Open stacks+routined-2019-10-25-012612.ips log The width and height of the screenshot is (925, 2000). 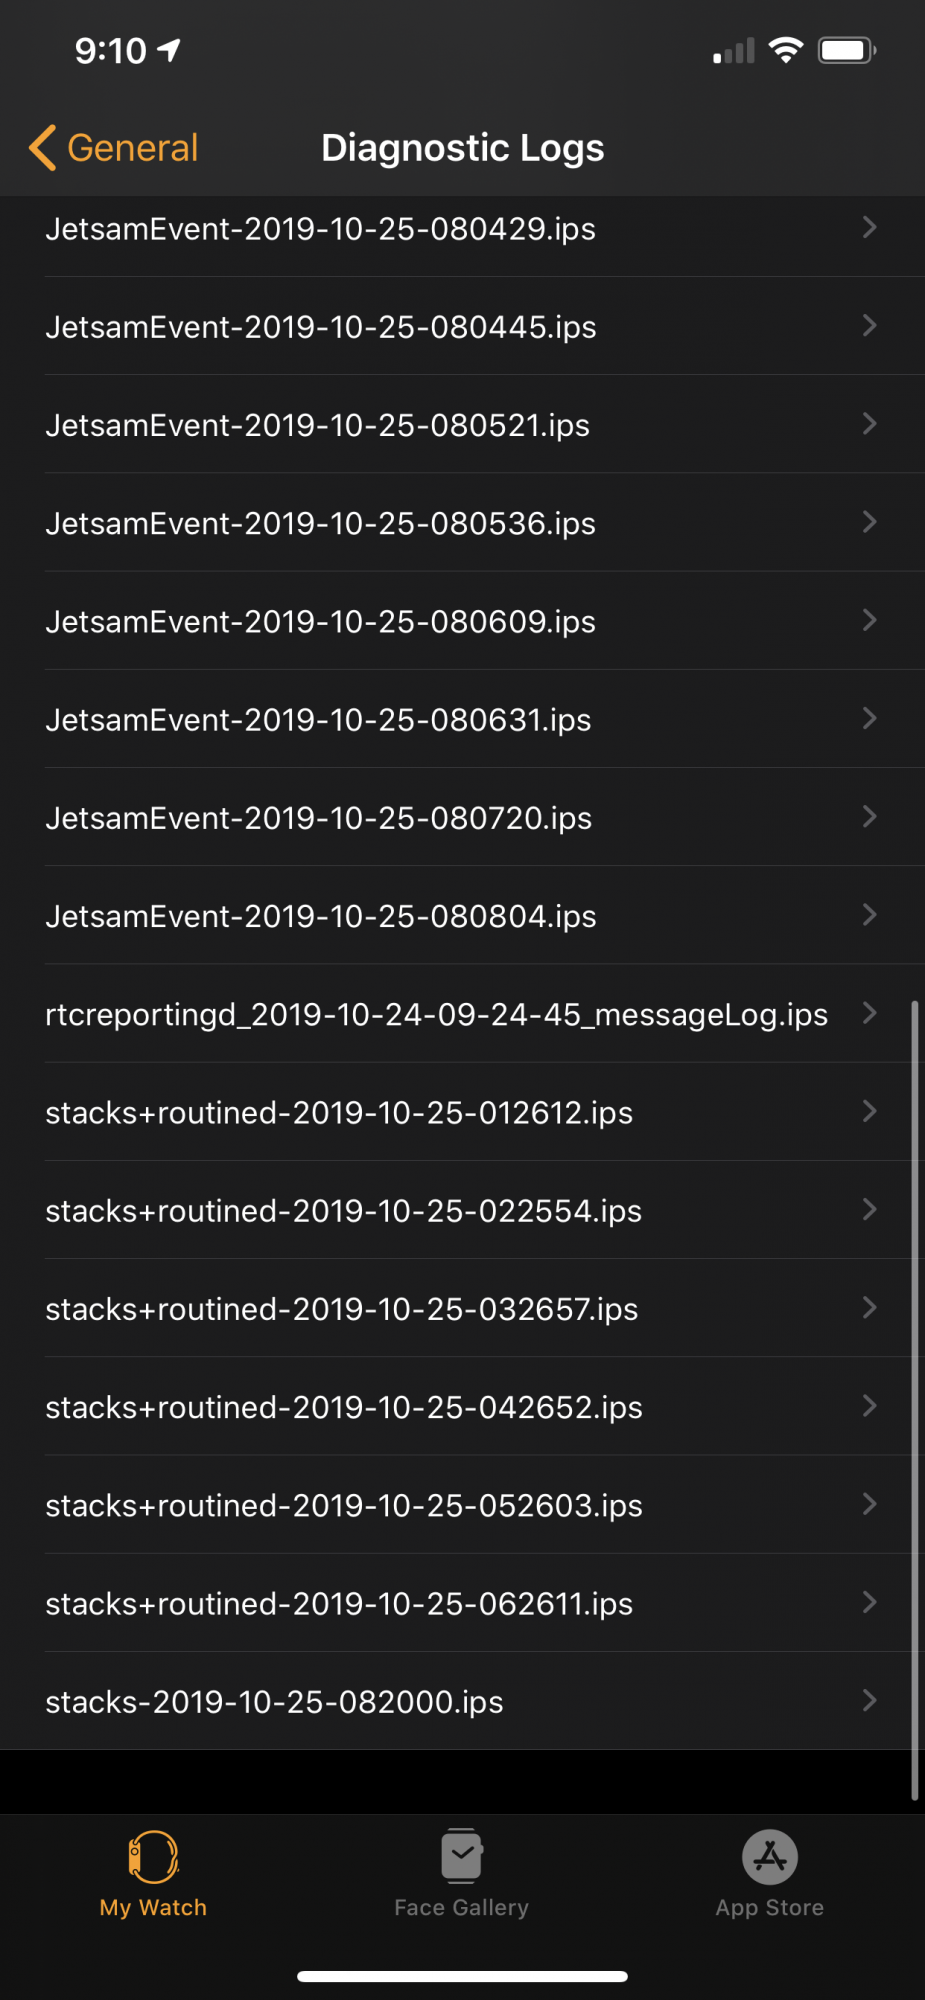point(462,1112)
